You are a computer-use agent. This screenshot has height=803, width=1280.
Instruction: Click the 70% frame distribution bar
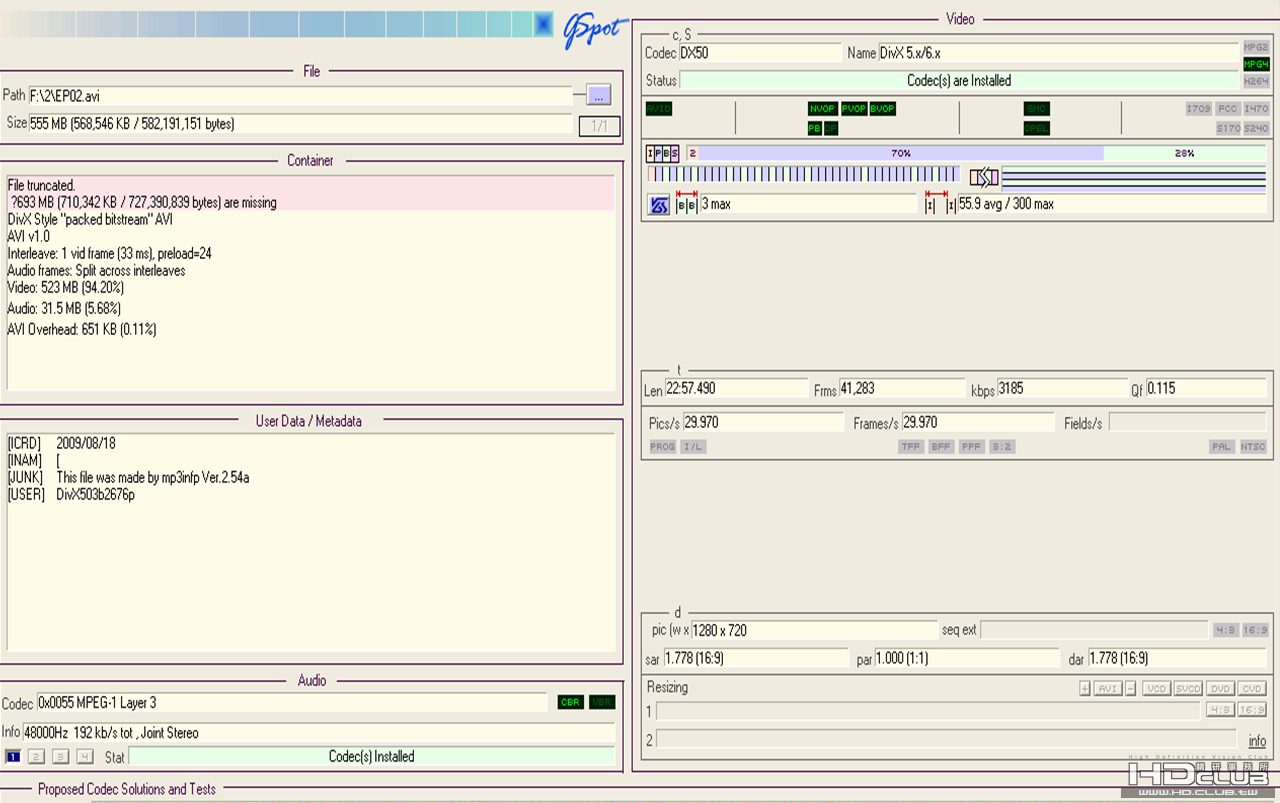pos(900,154)
